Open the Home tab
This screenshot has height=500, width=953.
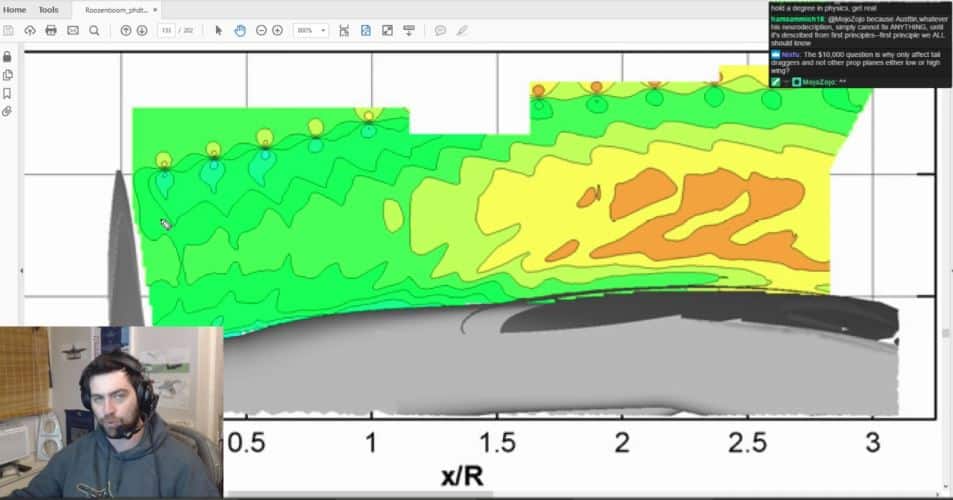coord(15,9)
